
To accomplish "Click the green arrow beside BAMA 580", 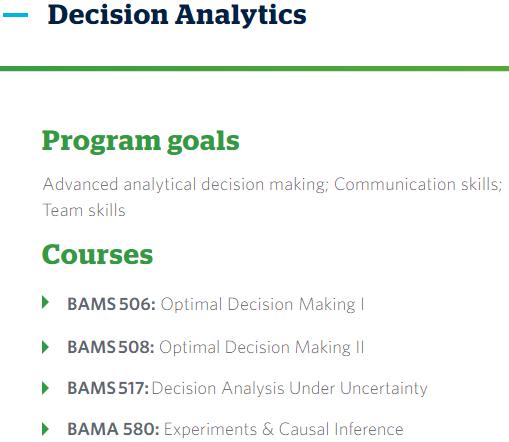I will 46,429.
